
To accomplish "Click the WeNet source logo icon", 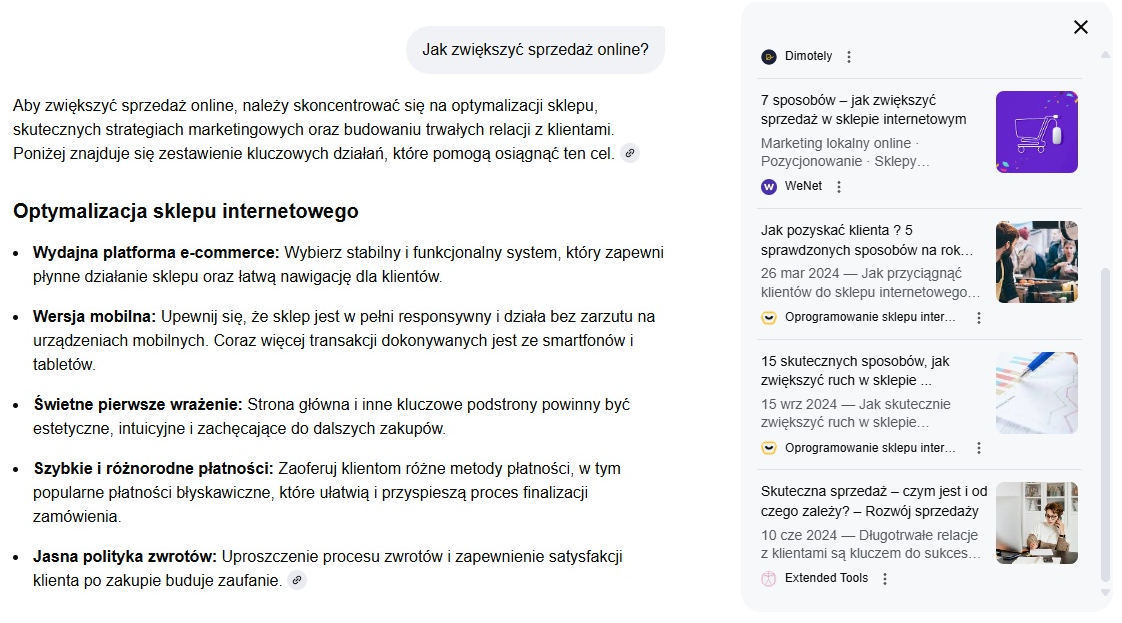I will point(769,186).
